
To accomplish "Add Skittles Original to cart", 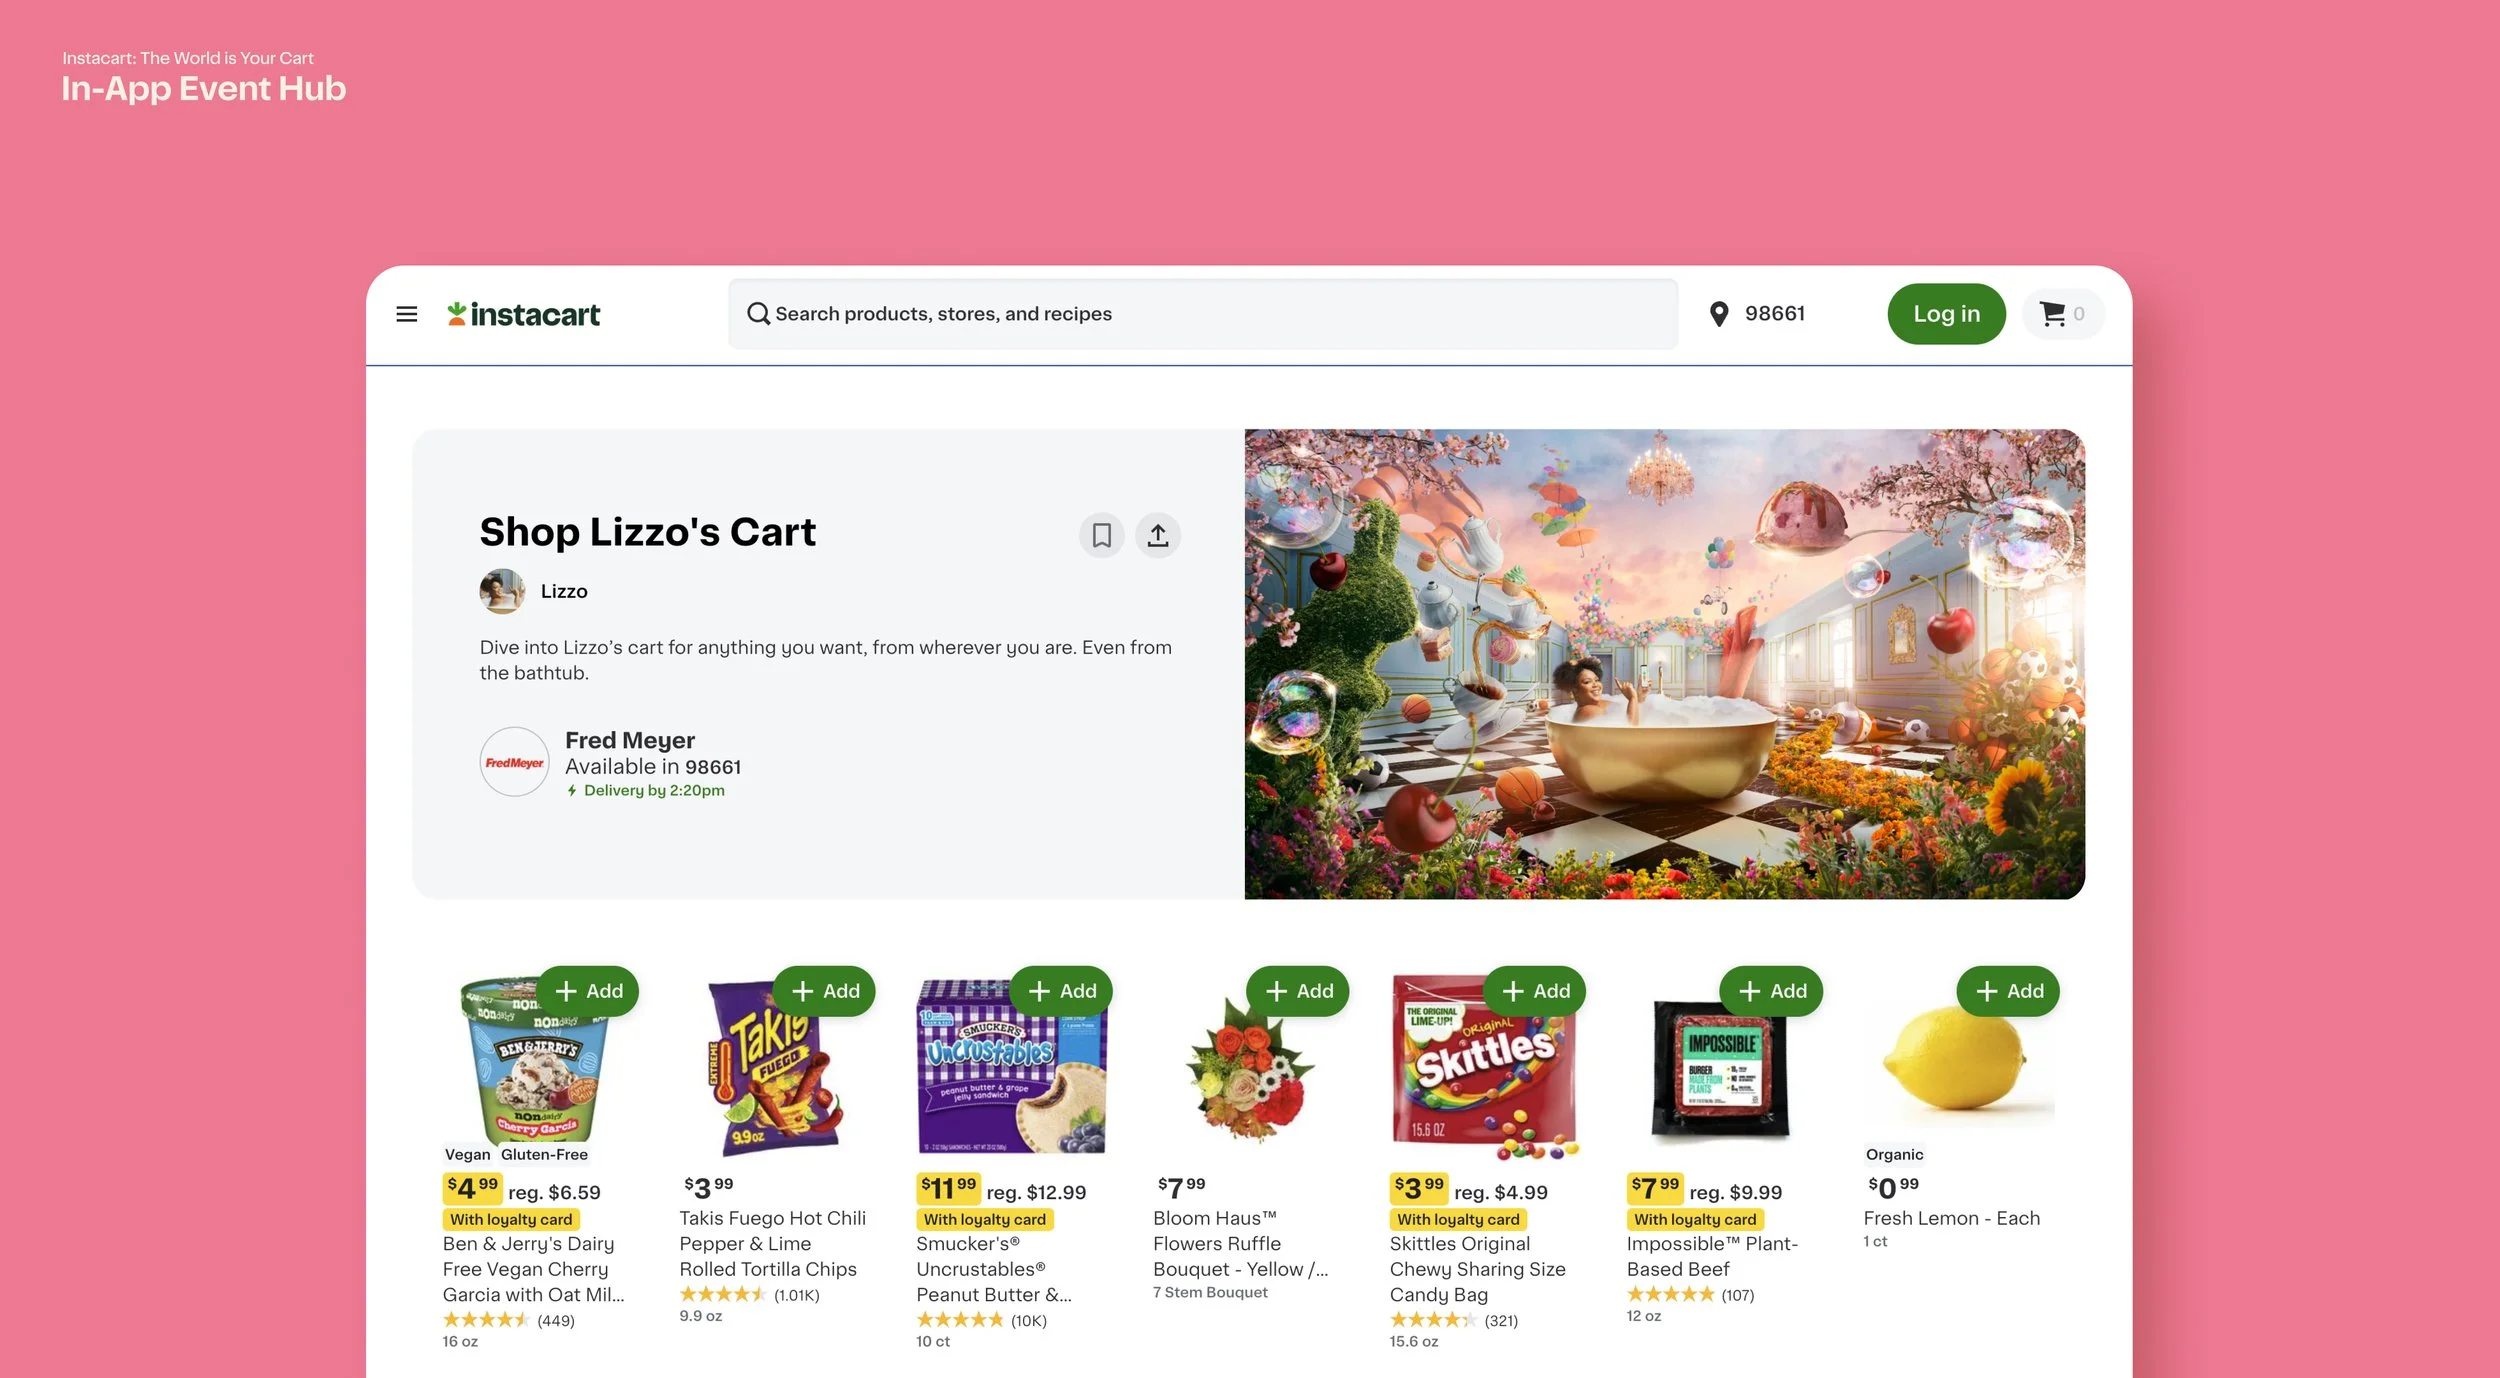I will pyautogui.click(x=1535, y=991).
